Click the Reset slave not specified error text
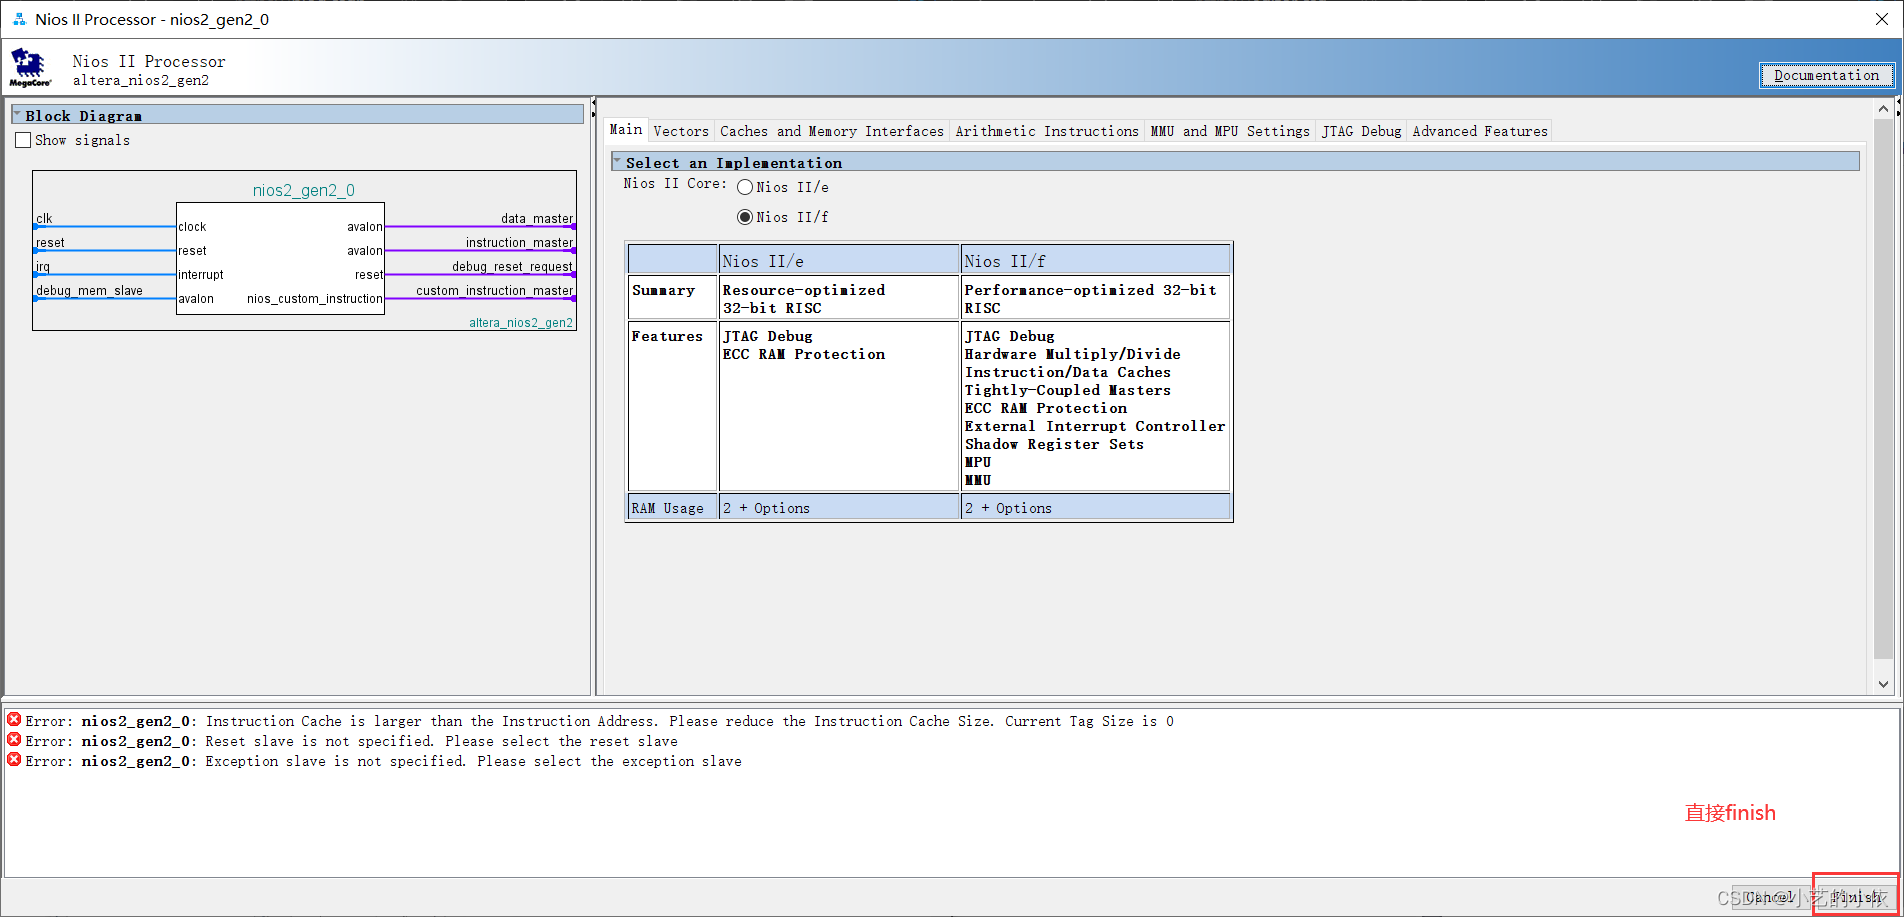The width and height of the screenshot is (1904, 917). (441, 741)
